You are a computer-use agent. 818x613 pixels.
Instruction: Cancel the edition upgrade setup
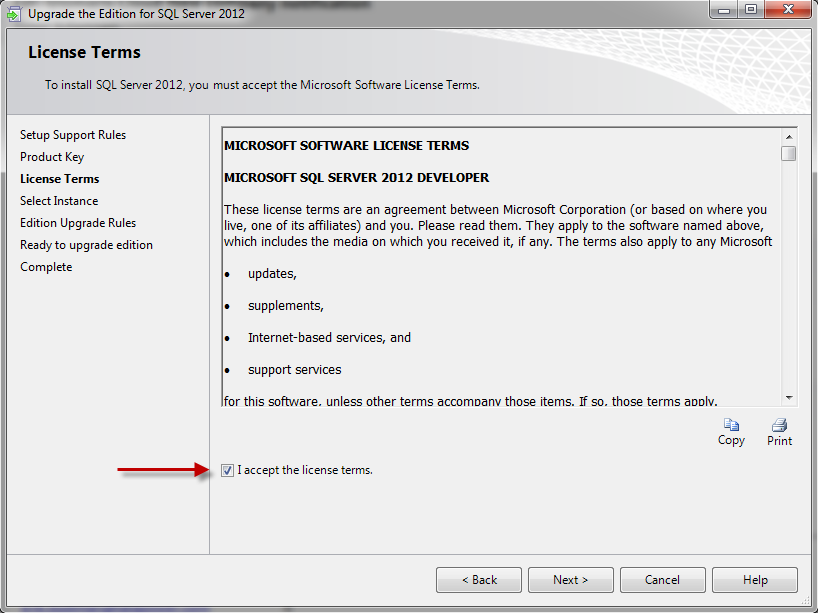663,580
